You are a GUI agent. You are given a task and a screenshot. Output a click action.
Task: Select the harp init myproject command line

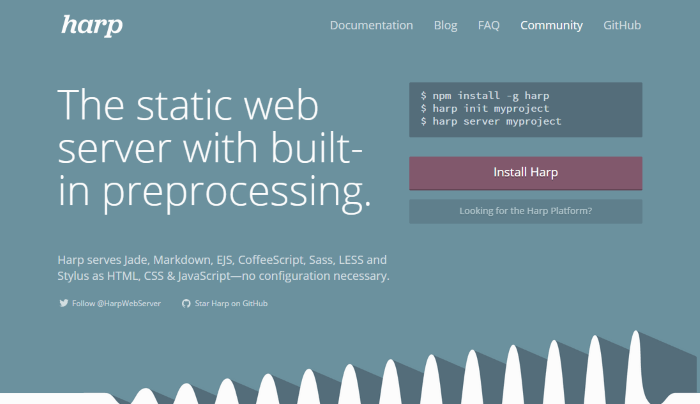click(x=485, y=108)
